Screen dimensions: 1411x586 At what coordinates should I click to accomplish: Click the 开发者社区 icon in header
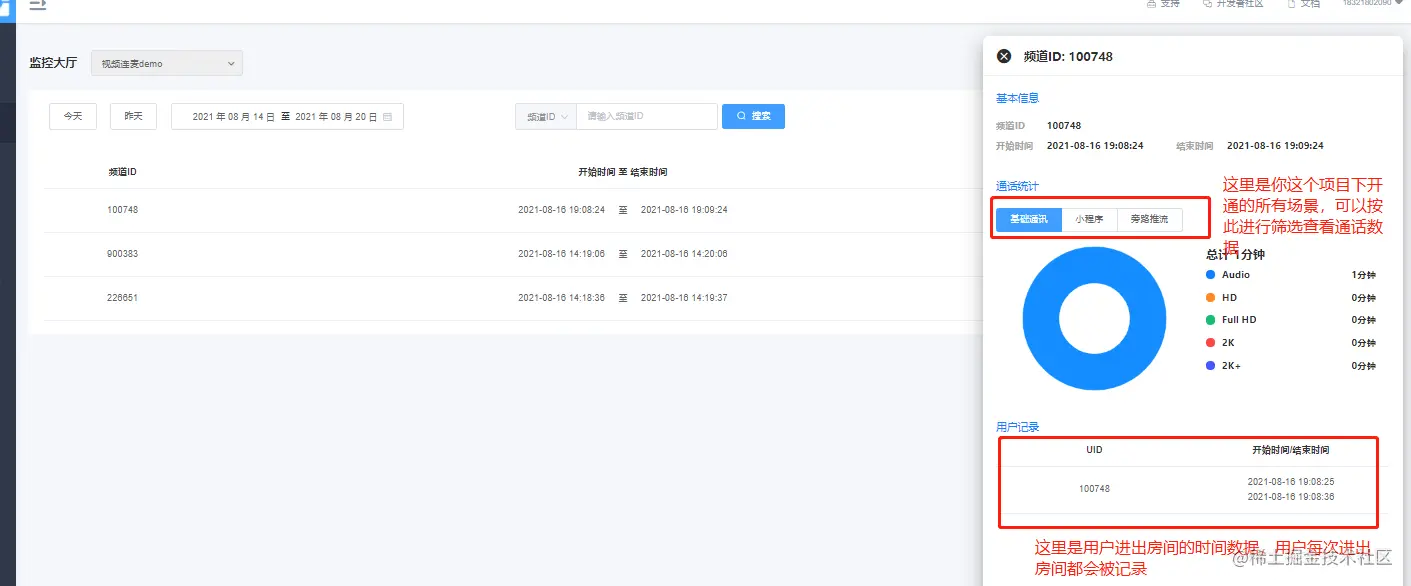tap(1207, 4)
